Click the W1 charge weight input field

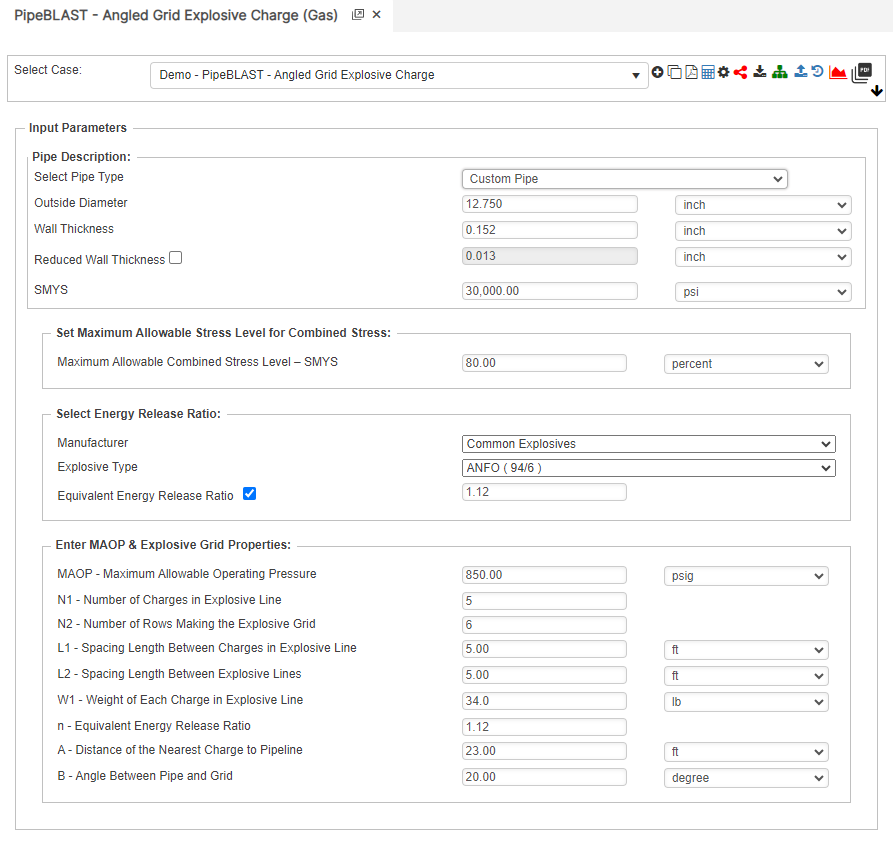click(544, 701)
